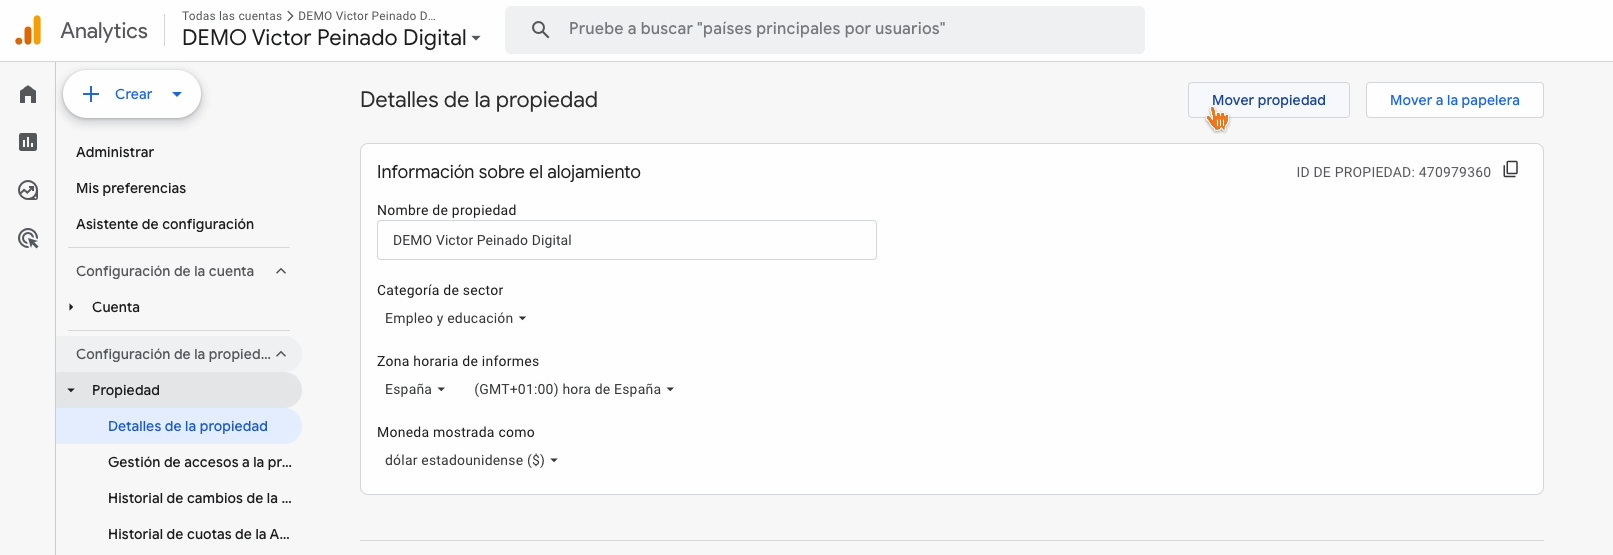Collapse Configuración de la cuenta section
The image size is (1613, 555).
281,271
